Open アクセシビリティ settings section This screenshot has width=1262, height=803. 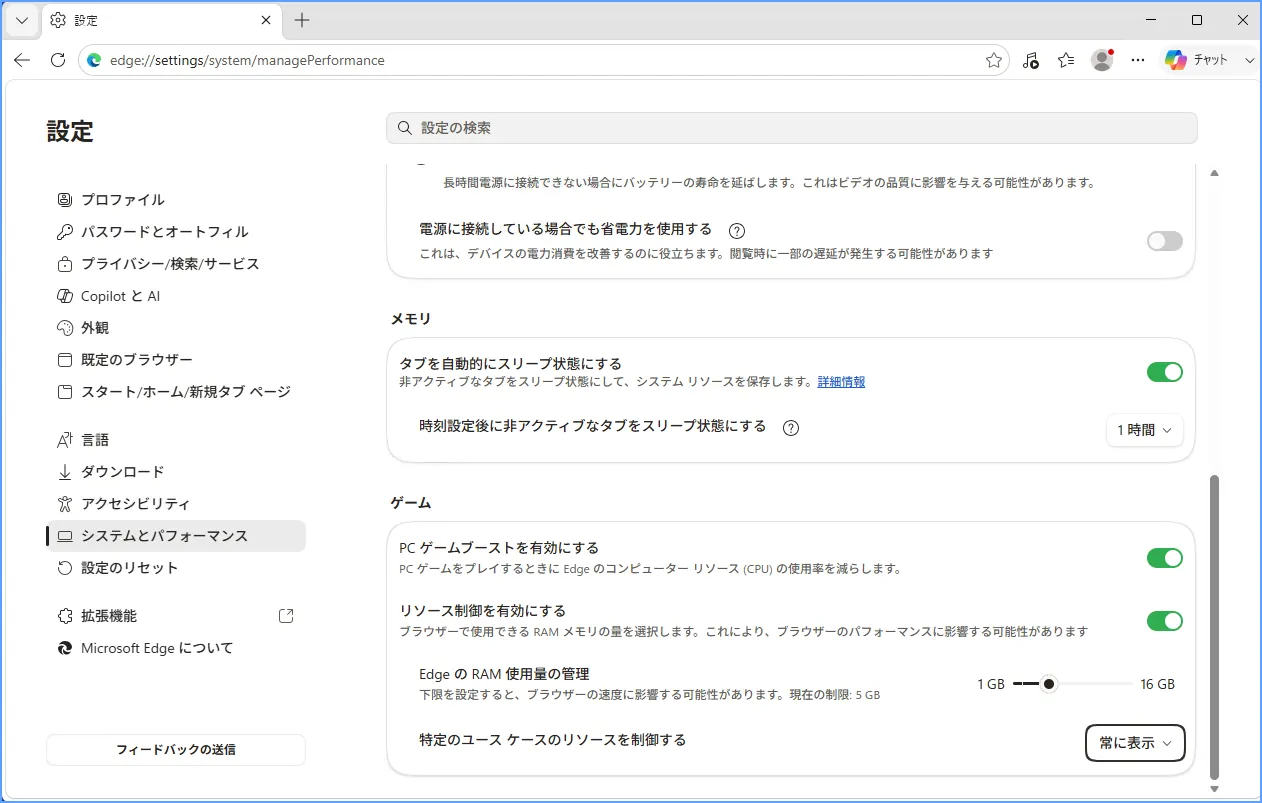[176, 504]
